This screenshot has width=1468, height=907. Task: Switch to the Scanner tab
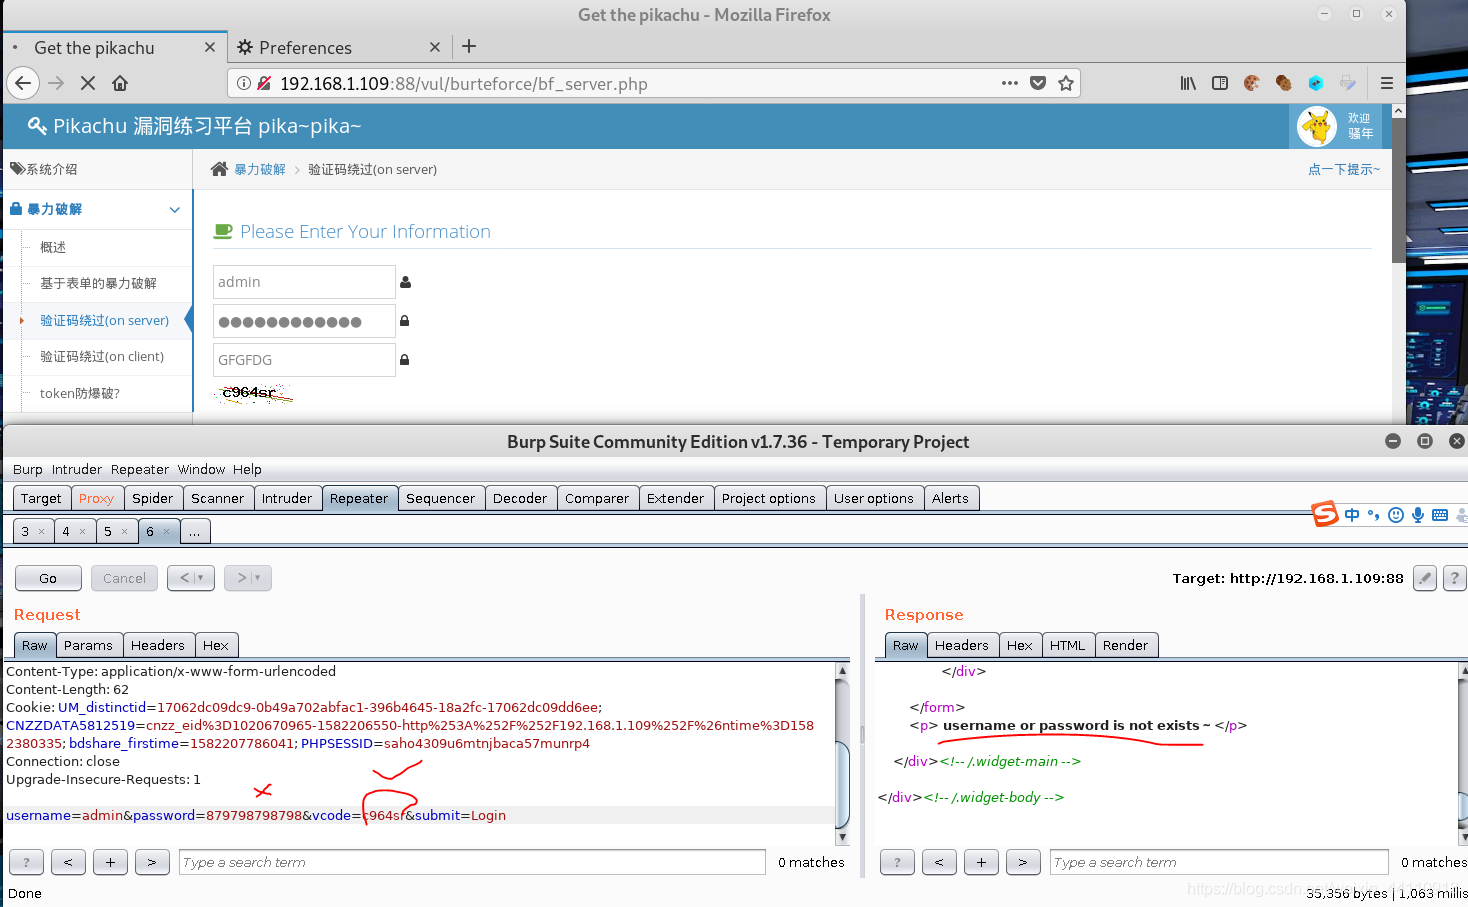pos(217,498)
